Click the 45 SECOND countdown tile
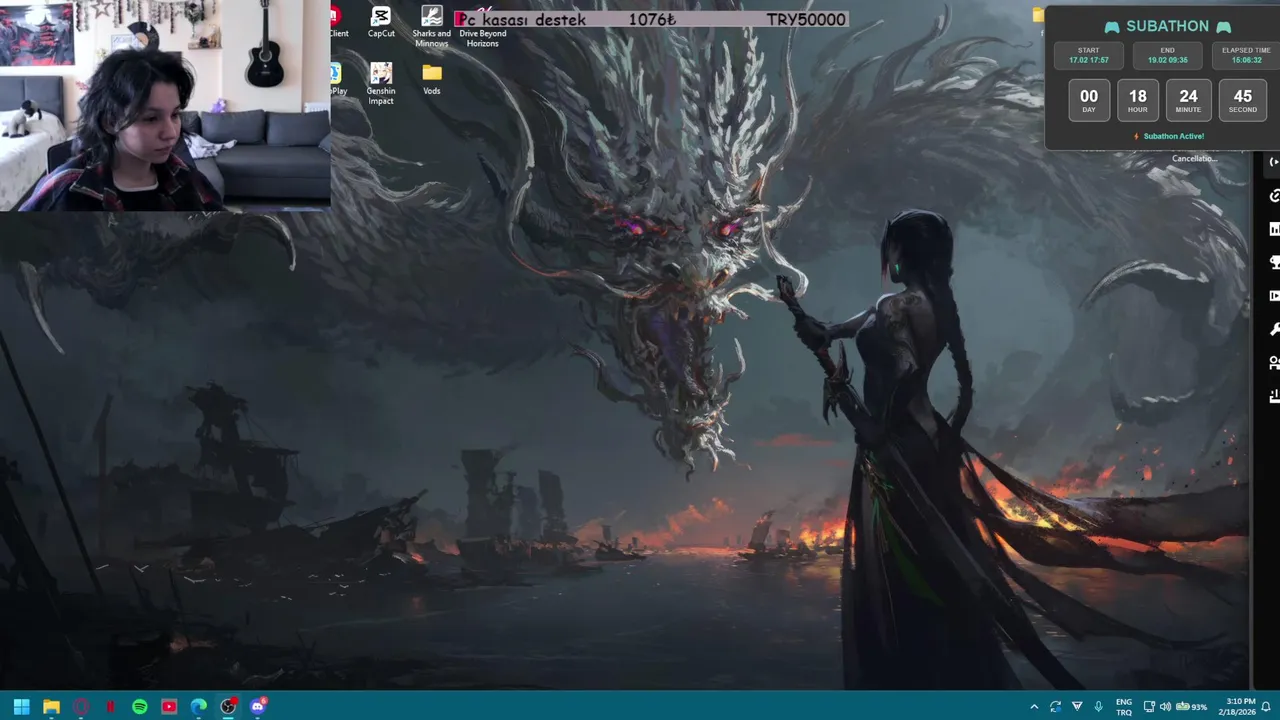 [1243, 100]
